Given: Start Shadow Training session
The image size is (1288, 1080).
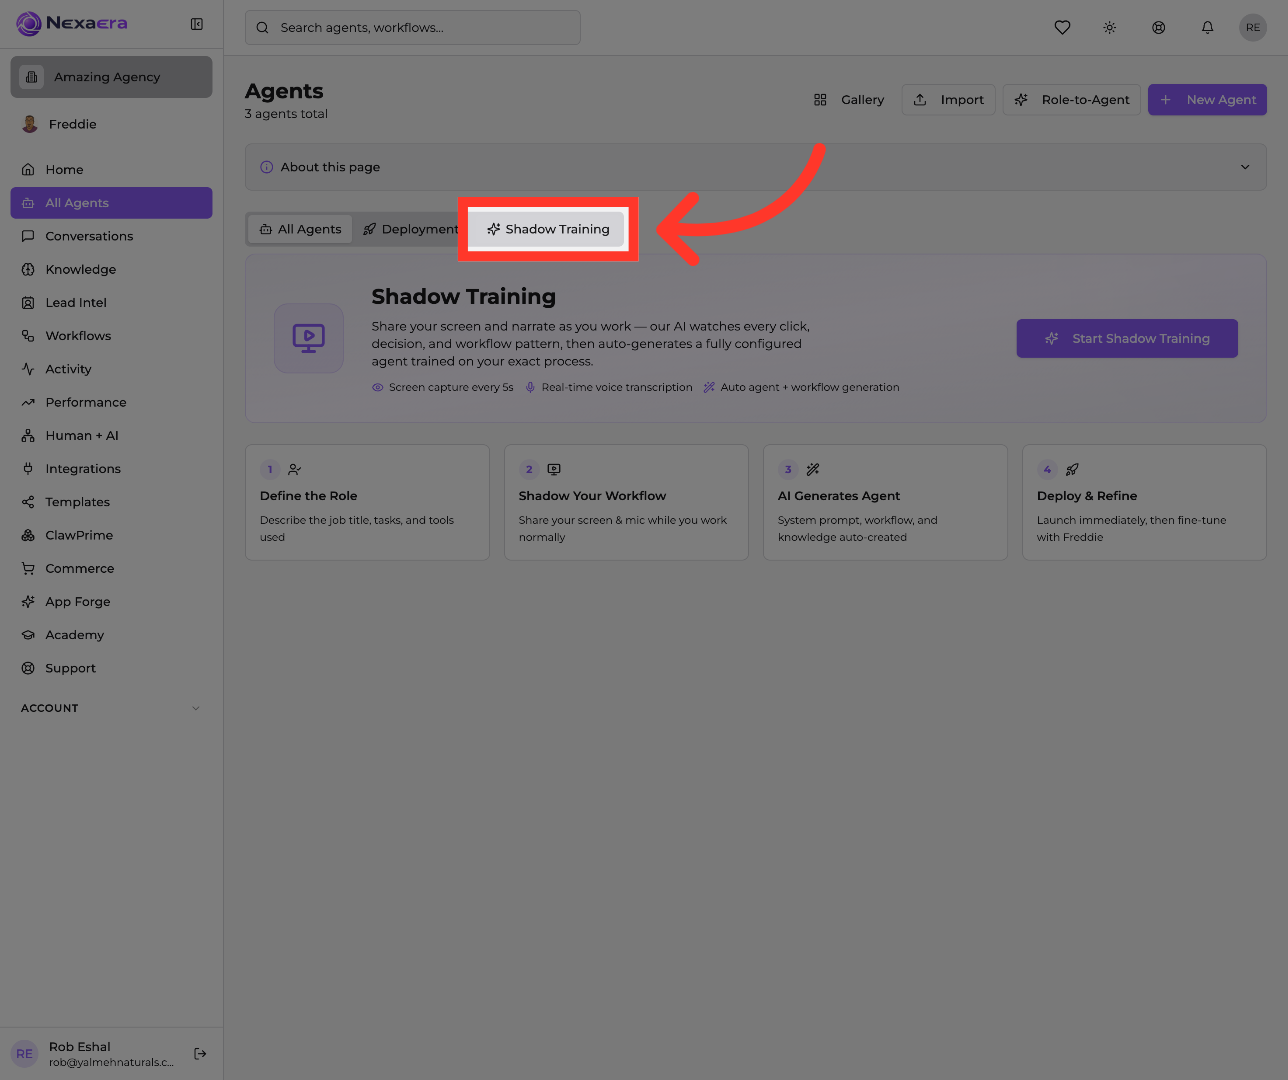Looking at the screenshot, I should pos(1127,338).
